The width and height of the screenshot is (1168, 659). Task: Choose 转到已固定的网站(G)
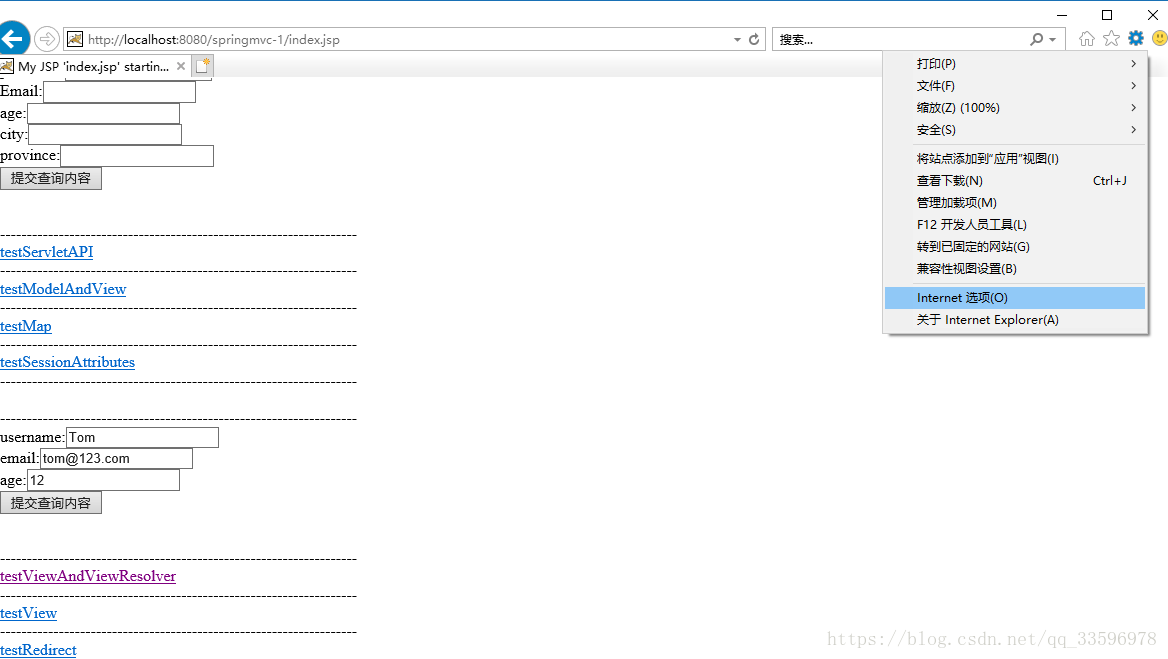coord(1015,246)
